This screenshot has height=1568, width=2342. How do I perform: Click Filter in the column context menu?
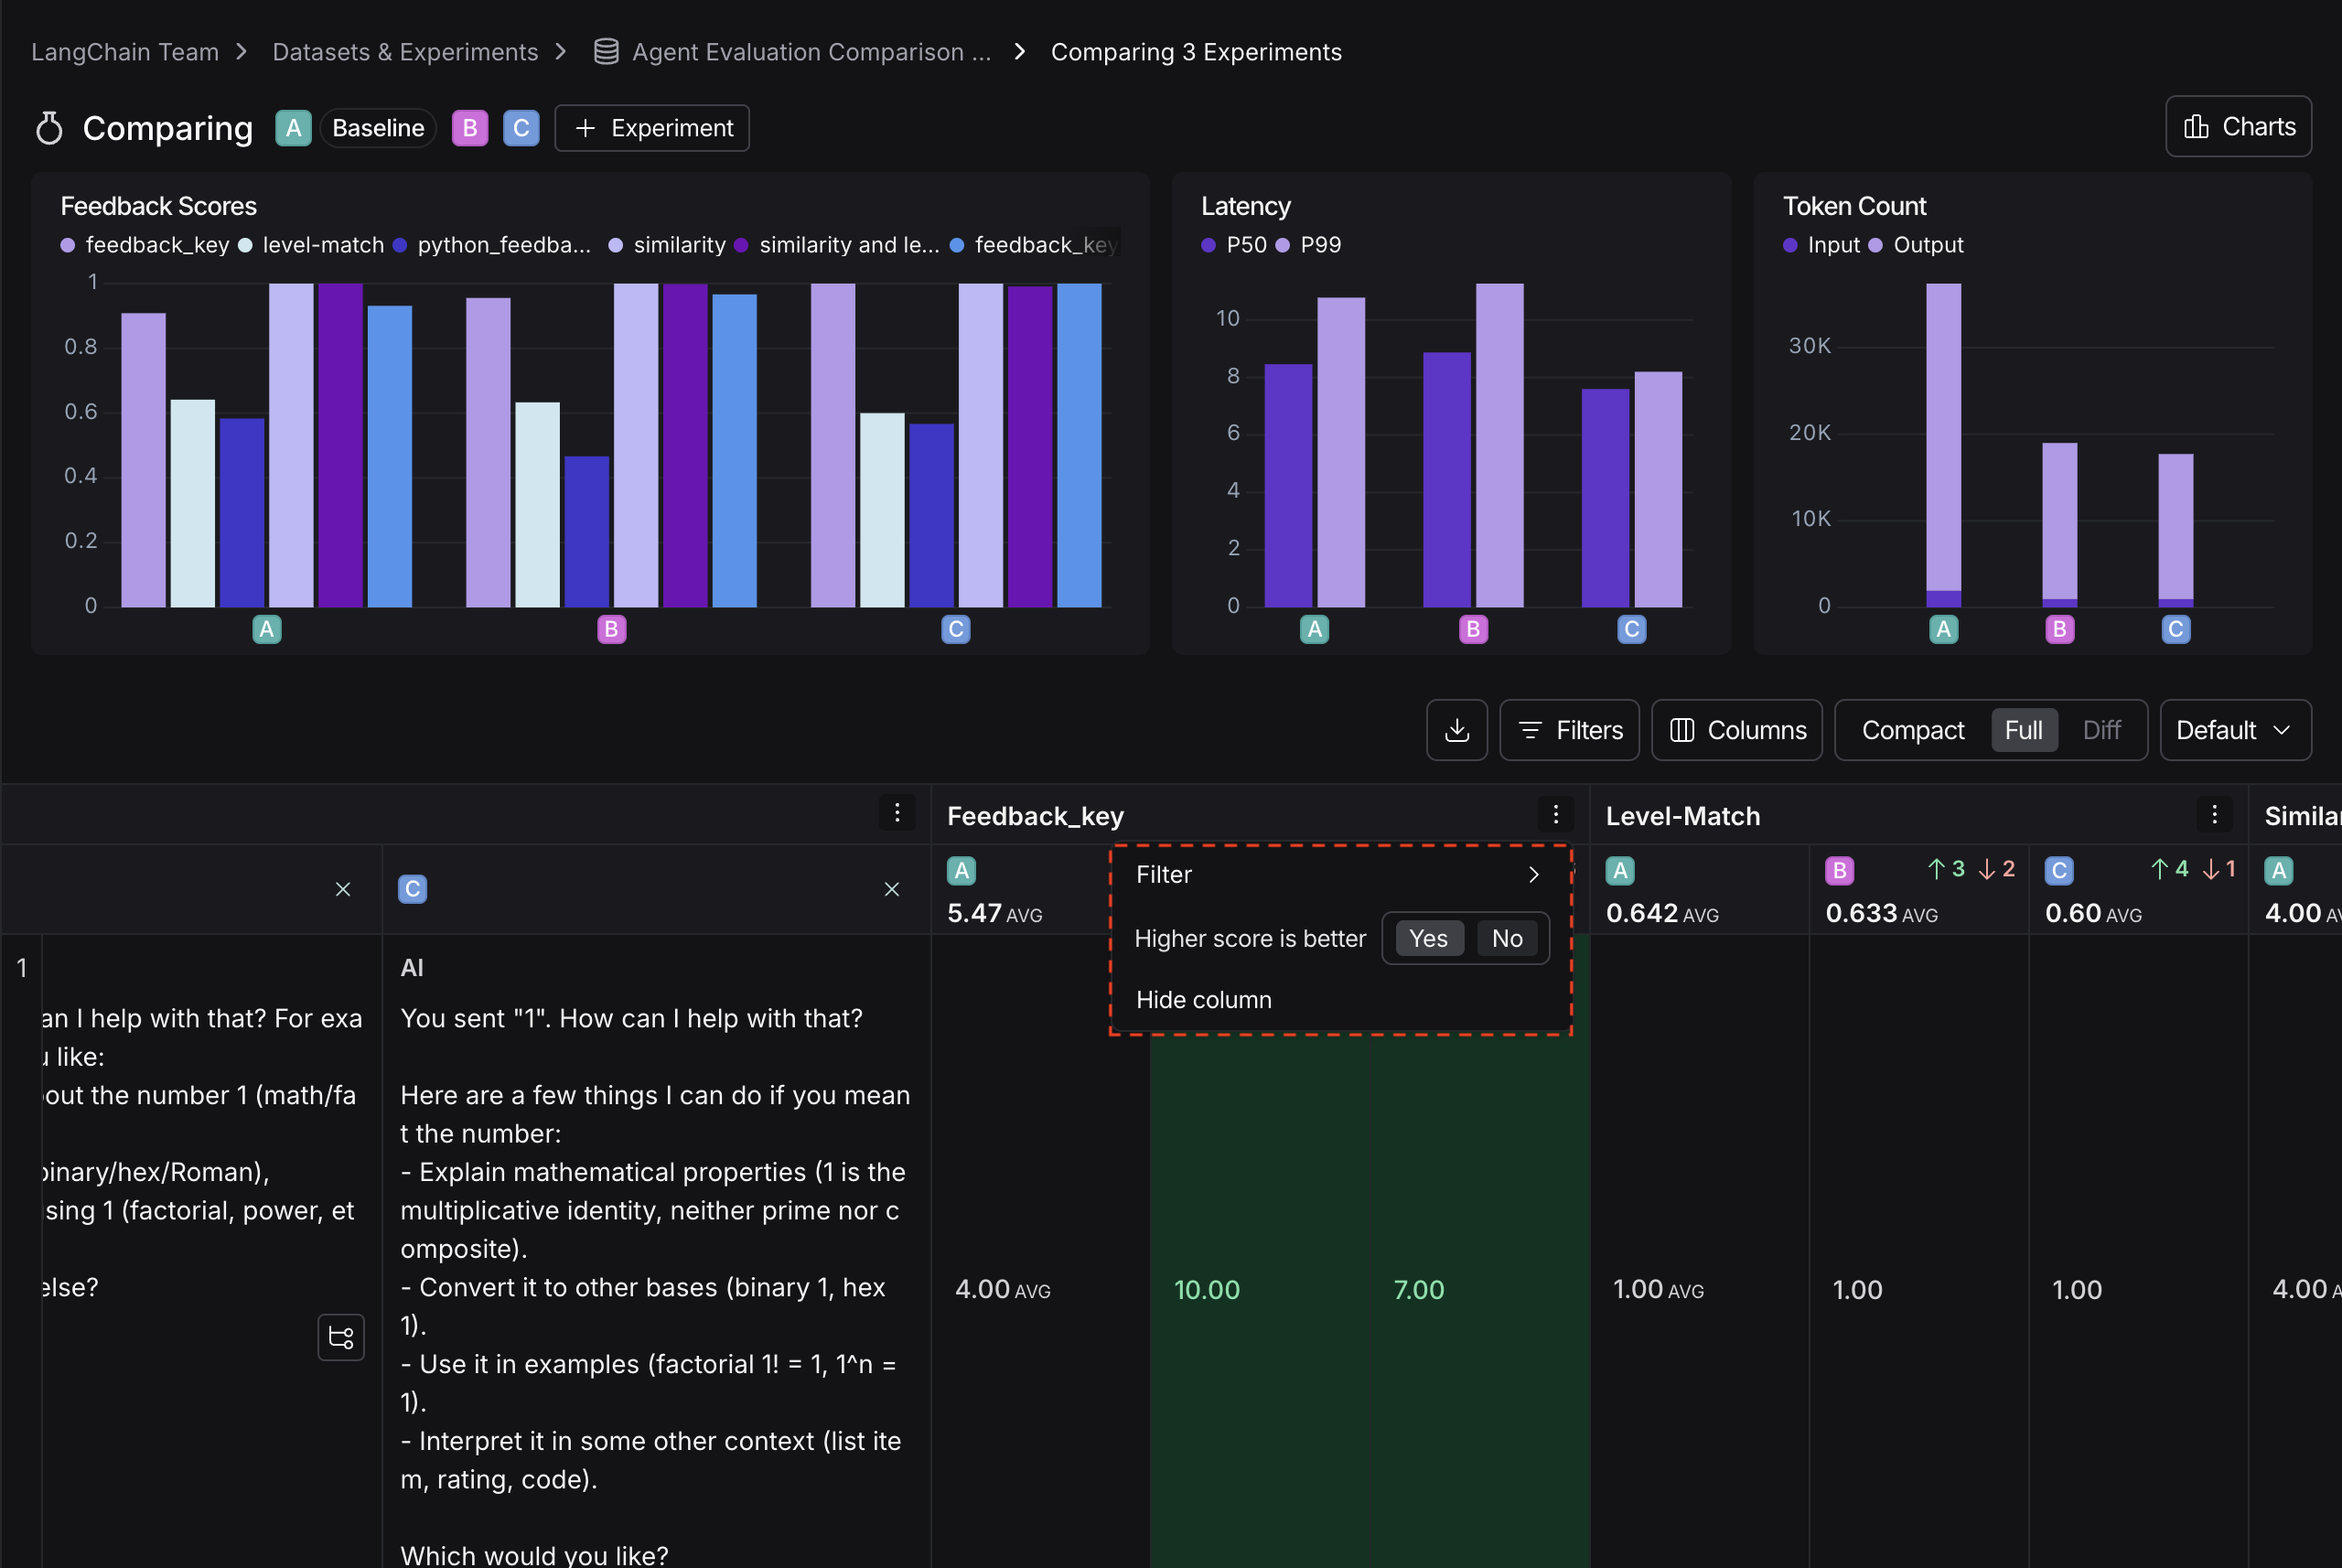1164,873
